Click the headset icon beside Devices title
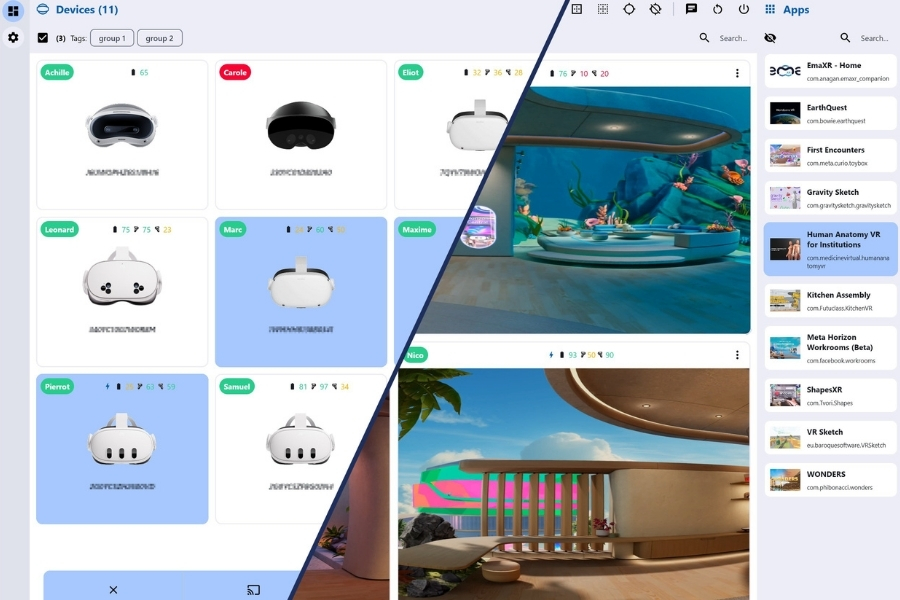This screenshot has height=600, width=900. tap(43, 9)
